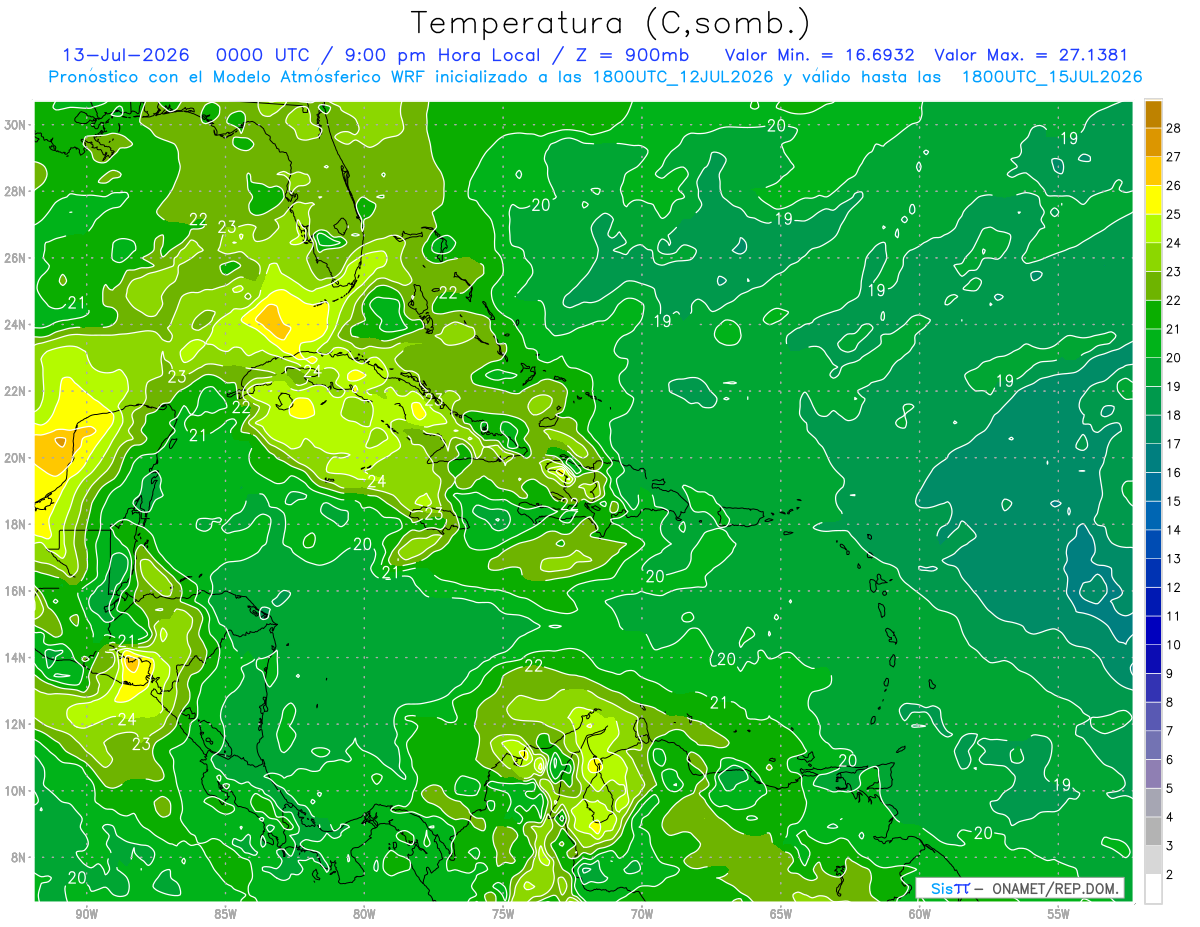This screenshot has height=927, width=1200.
Task: Click the number 25 on the color scale
Action: (x=1174, y=214)
